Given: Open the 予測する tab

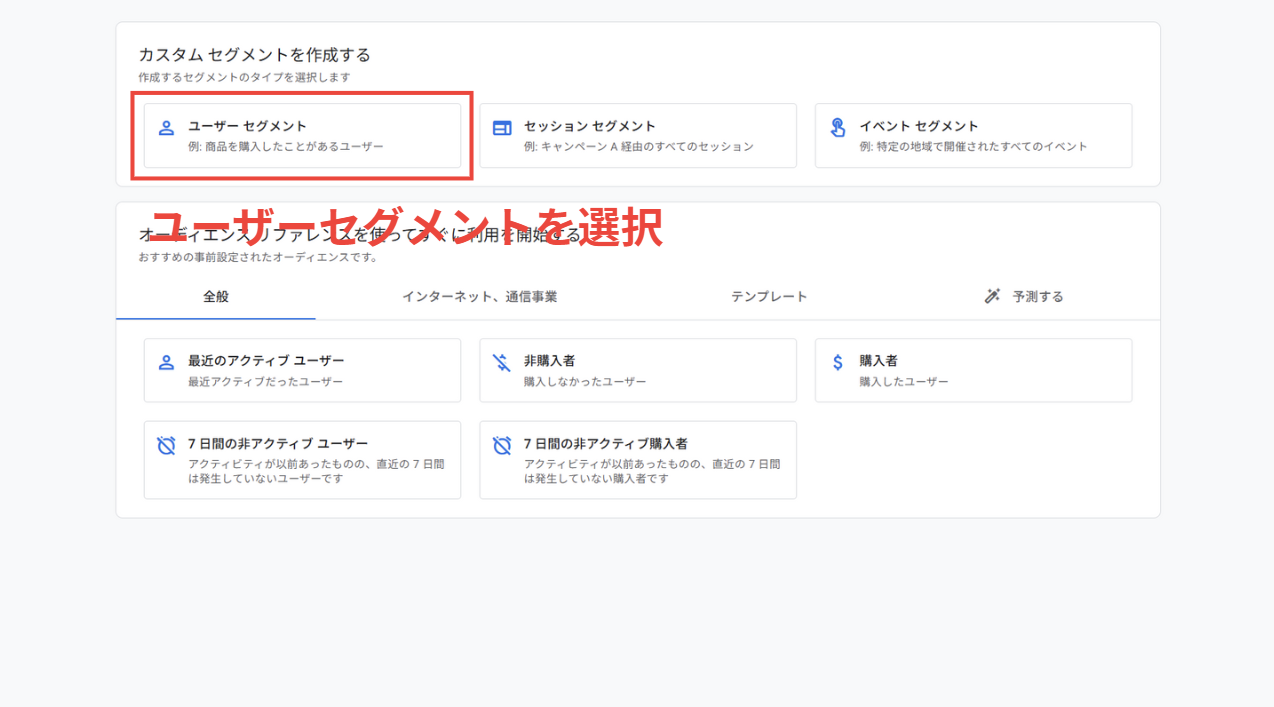Looking at the screenshot, I should (1024, 297).
